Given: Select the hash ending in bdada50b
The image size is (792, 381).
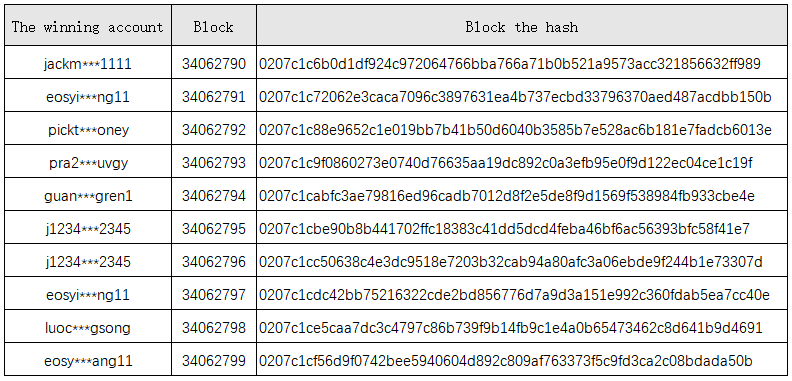Looking at the screenshot, I should [x=506, y=361].
